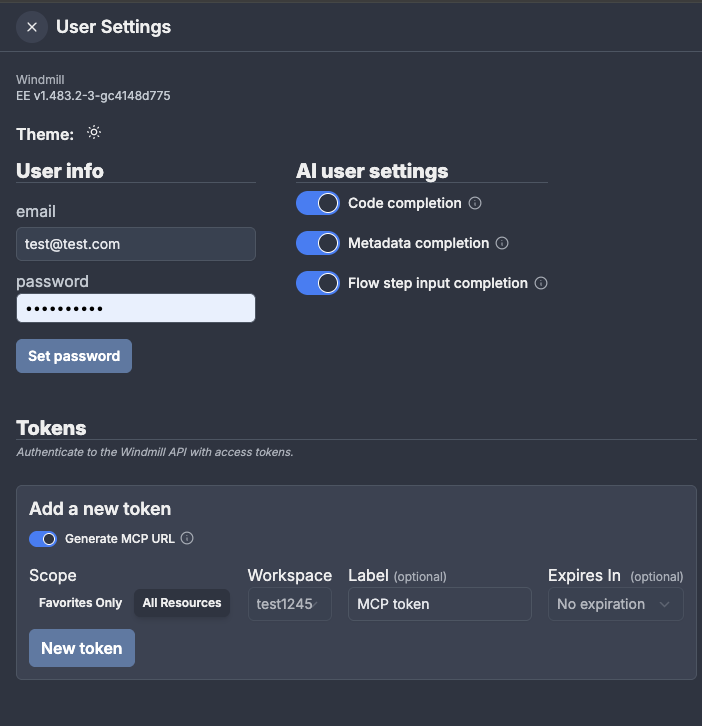
Task: Turn off Metadata completion switch
Action: click(318, 243)
